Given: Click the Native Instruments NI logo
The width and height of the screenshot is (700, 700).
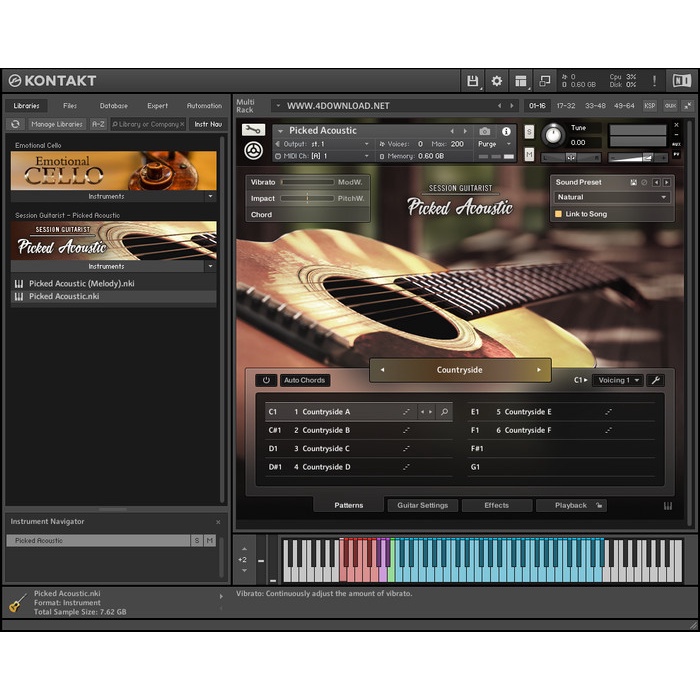Looking at the screenshot, I should [x=682, y=81].
